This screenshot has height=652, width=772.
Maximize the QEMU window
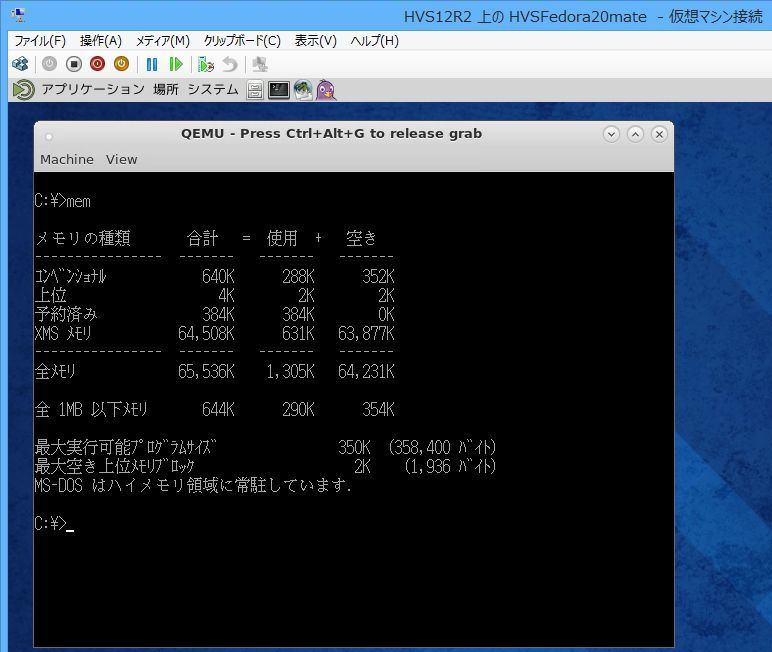click(x=635, y=134)
